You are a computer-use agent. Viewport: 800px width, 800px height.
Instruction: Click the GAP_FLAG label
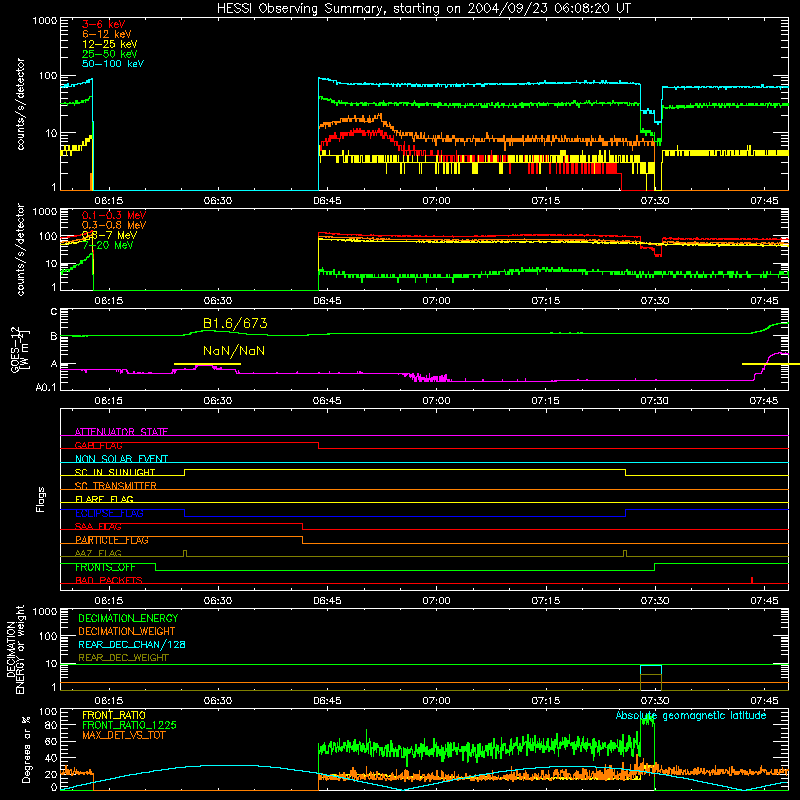click(x=98, y=445)
